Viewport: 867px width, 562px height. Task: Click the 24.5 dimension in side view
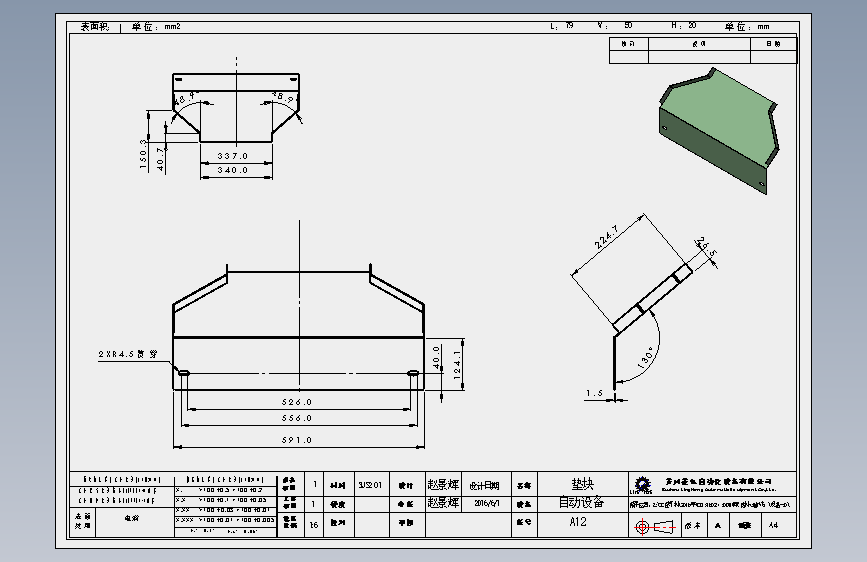pos(707,247)
